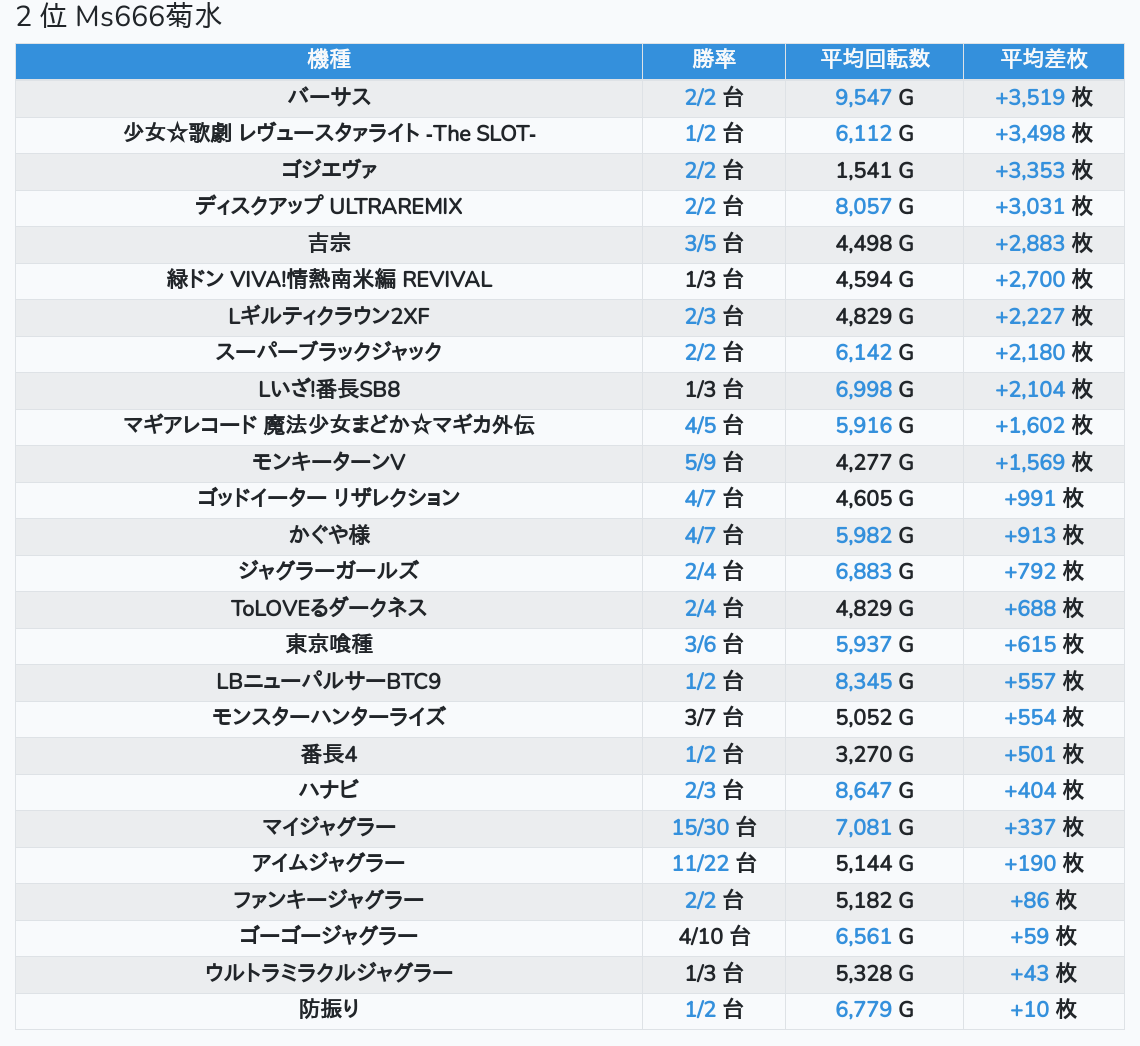Screen dimensions: 1140x1046
Task: Open the +3,498 average difference value
Action: pos(1029,134)
